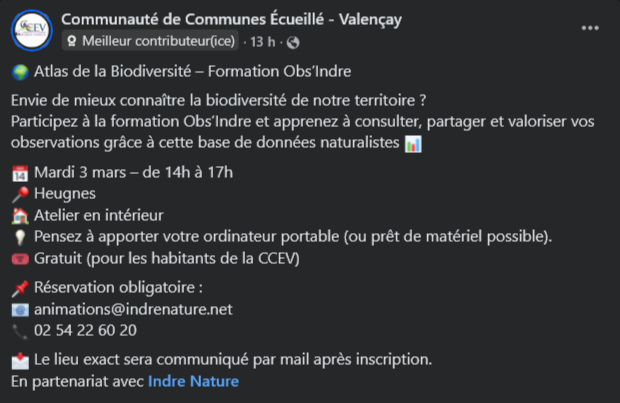Click the house emoji beside Atelier en intérieur
This screenshot has height=403, width=620.
(x=20, y=215)
